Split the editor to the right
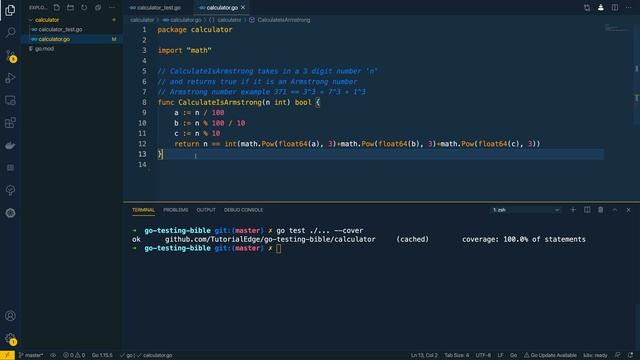 pyautogui.click(x=615, y=7)
